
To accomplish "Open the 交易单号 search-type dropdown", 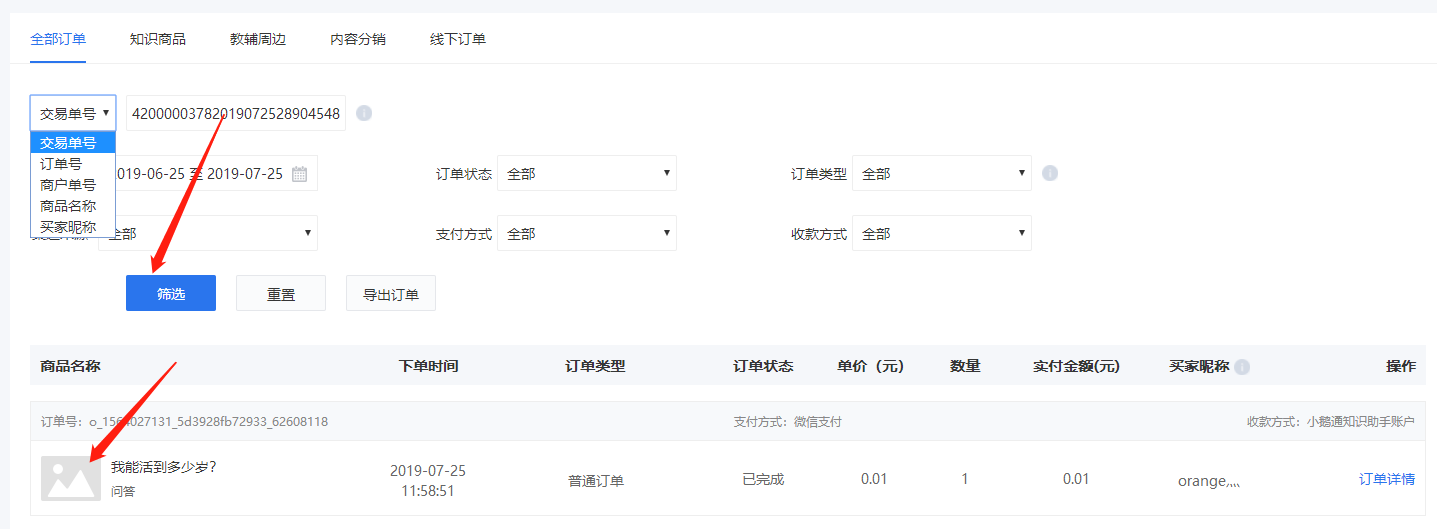I will pos(73,113).
